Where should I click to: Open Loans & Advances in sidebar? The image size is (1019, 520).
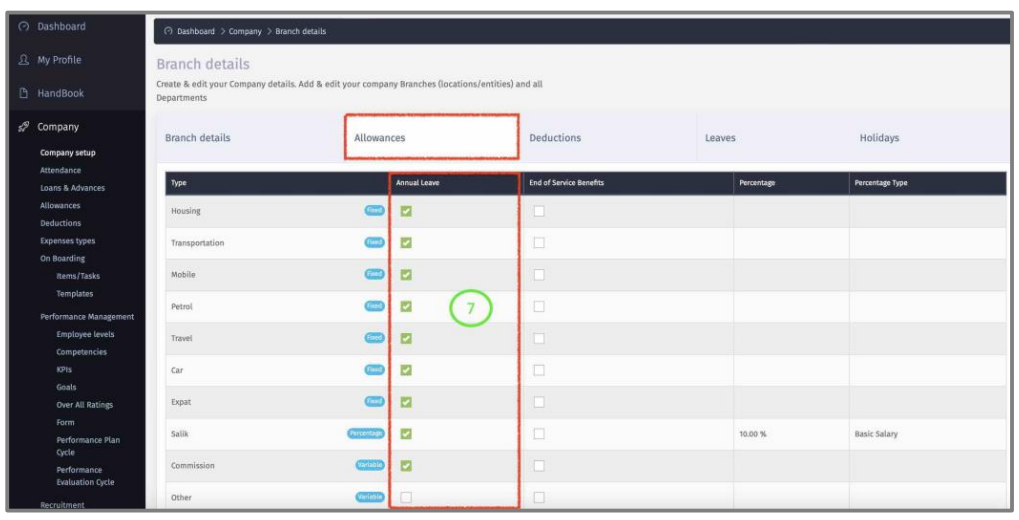point(72,188)
